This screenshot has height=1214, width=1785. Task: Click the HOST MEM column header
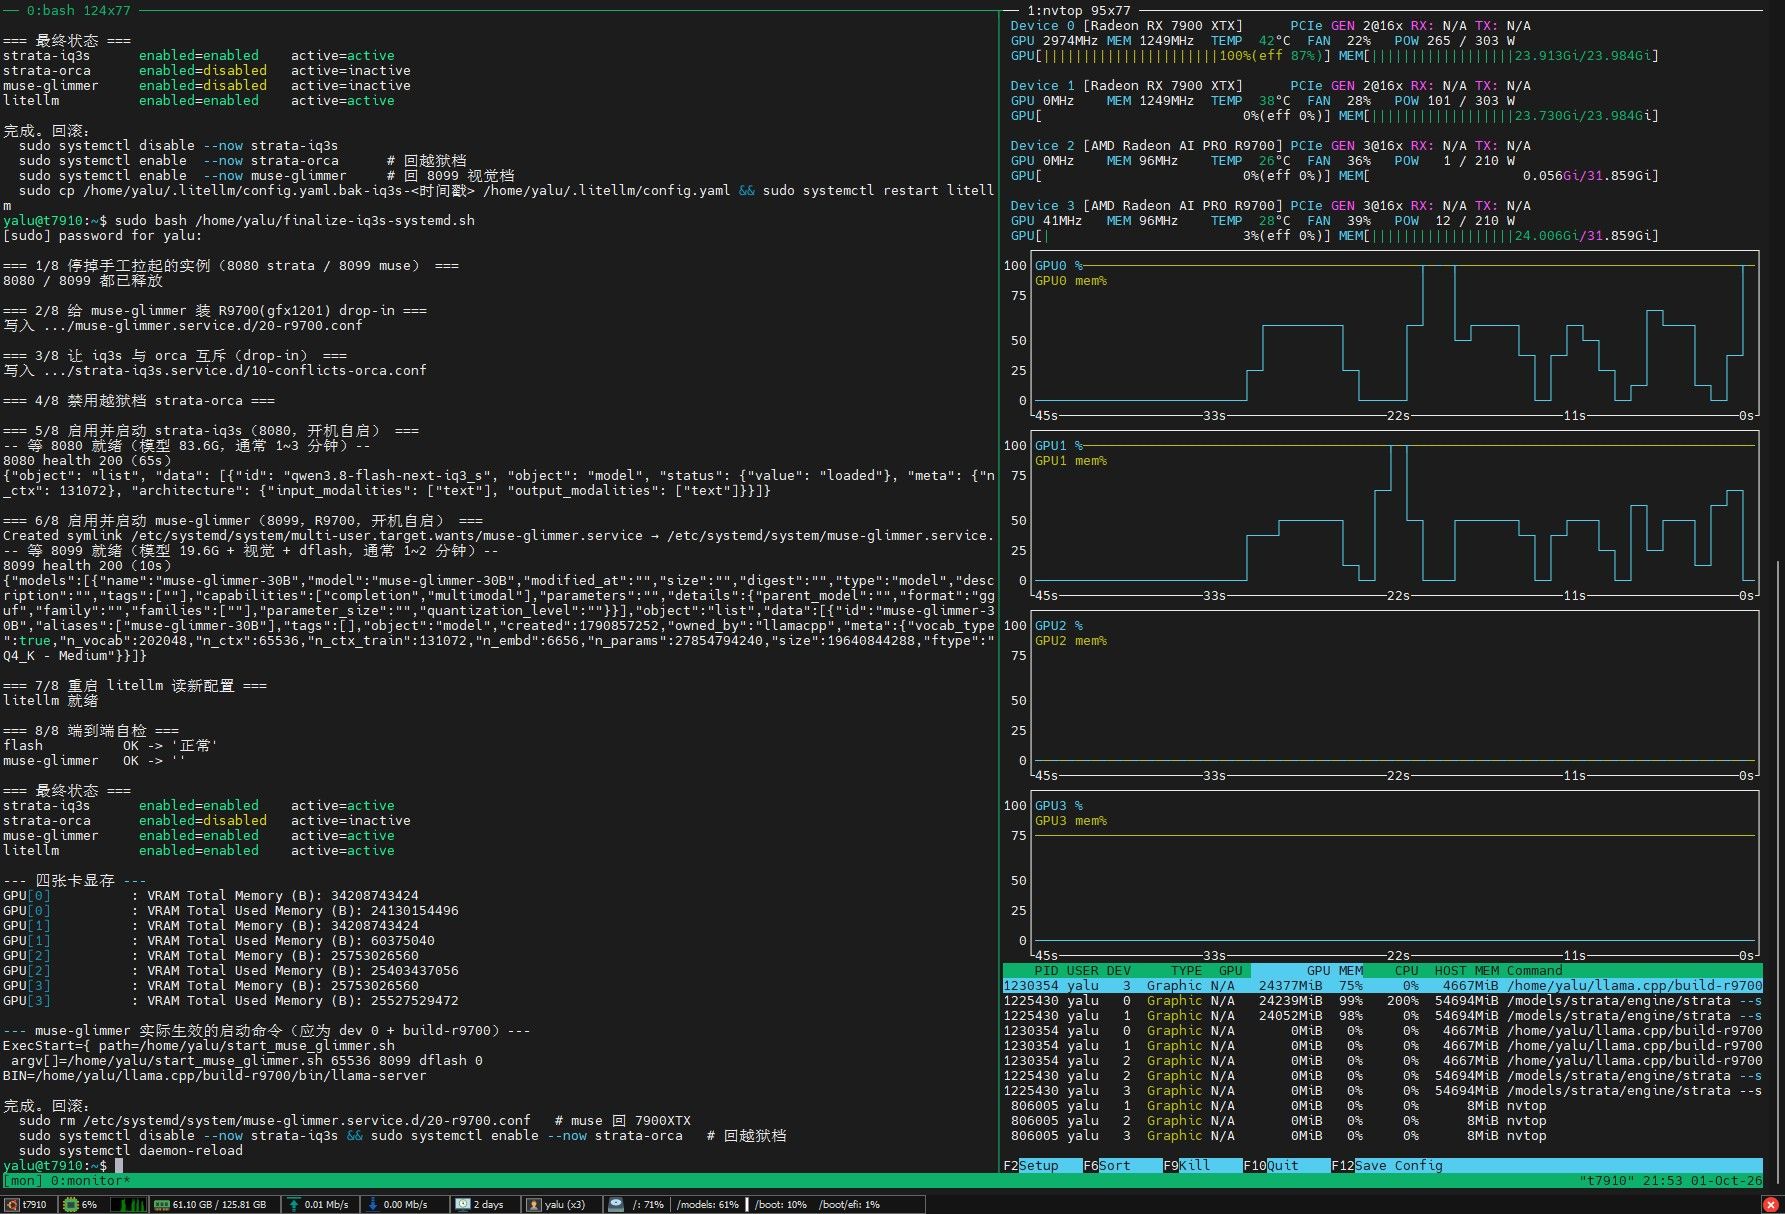coord(1467,970)
